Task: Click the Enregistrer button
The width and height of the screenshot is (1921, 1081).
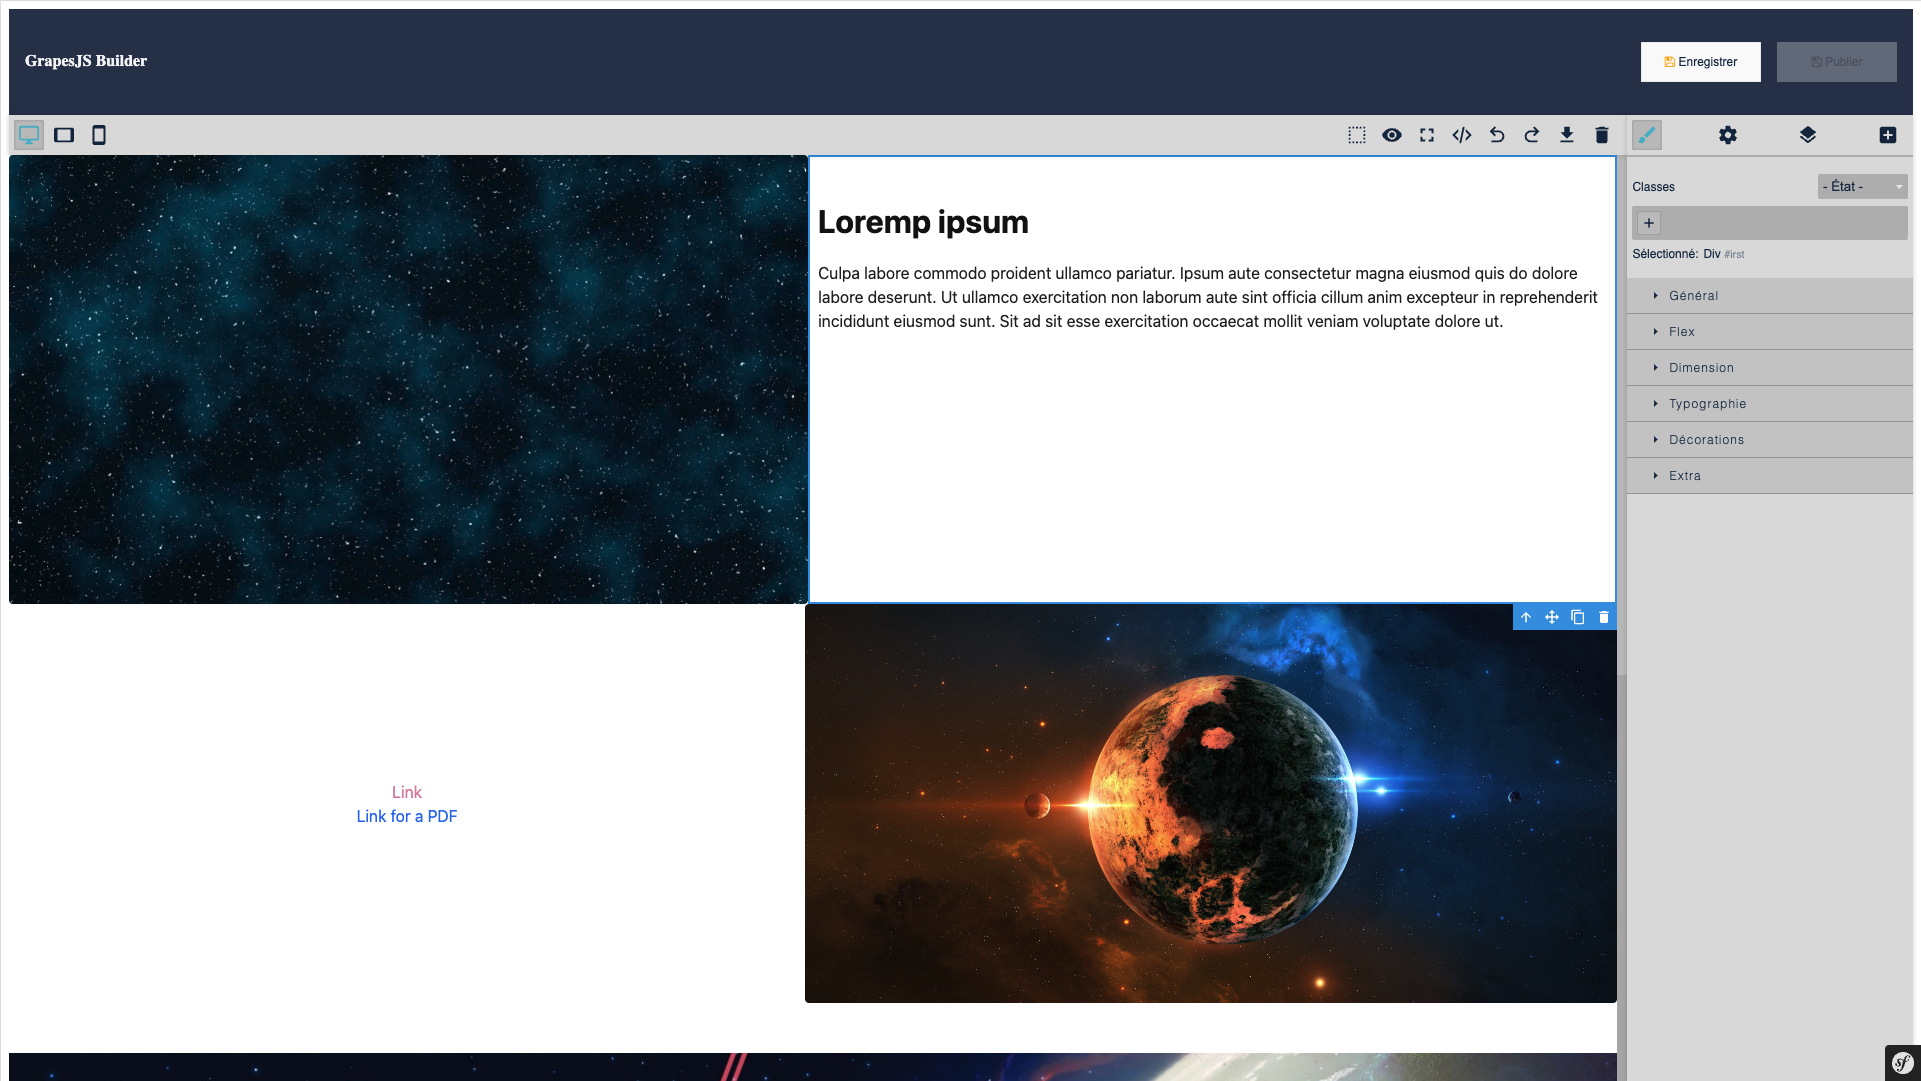Action: point(1700,61)
